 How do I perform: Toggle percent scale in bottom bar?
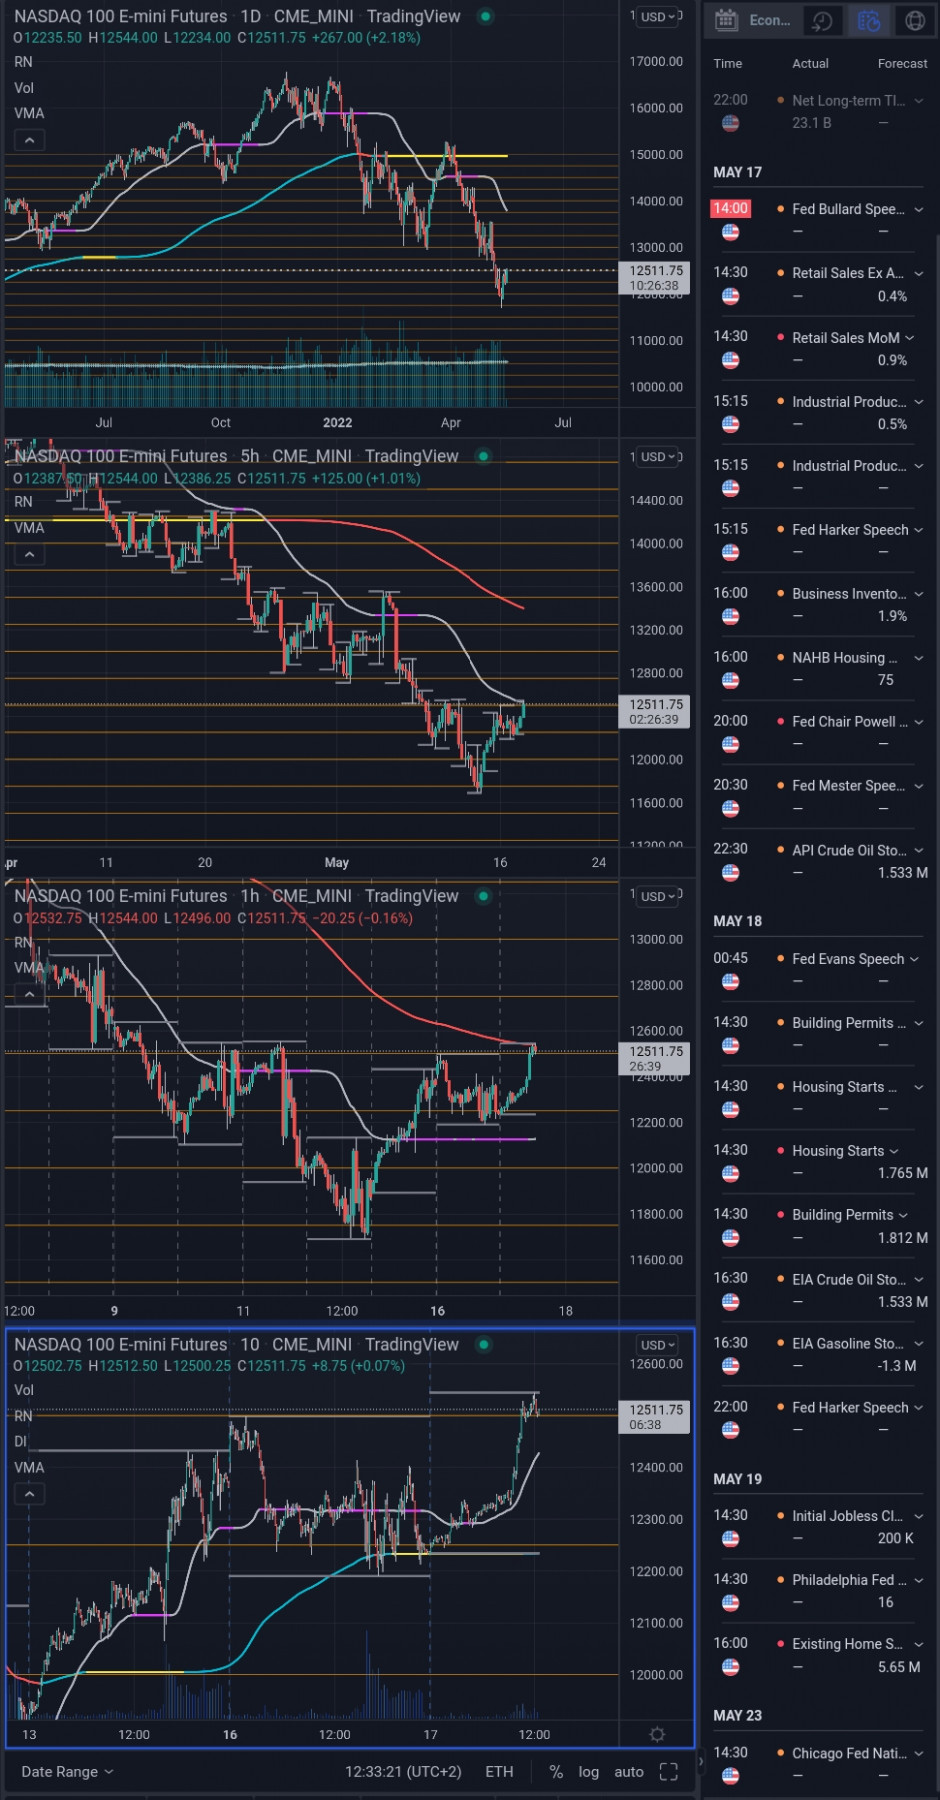[x=556, y=1771]
